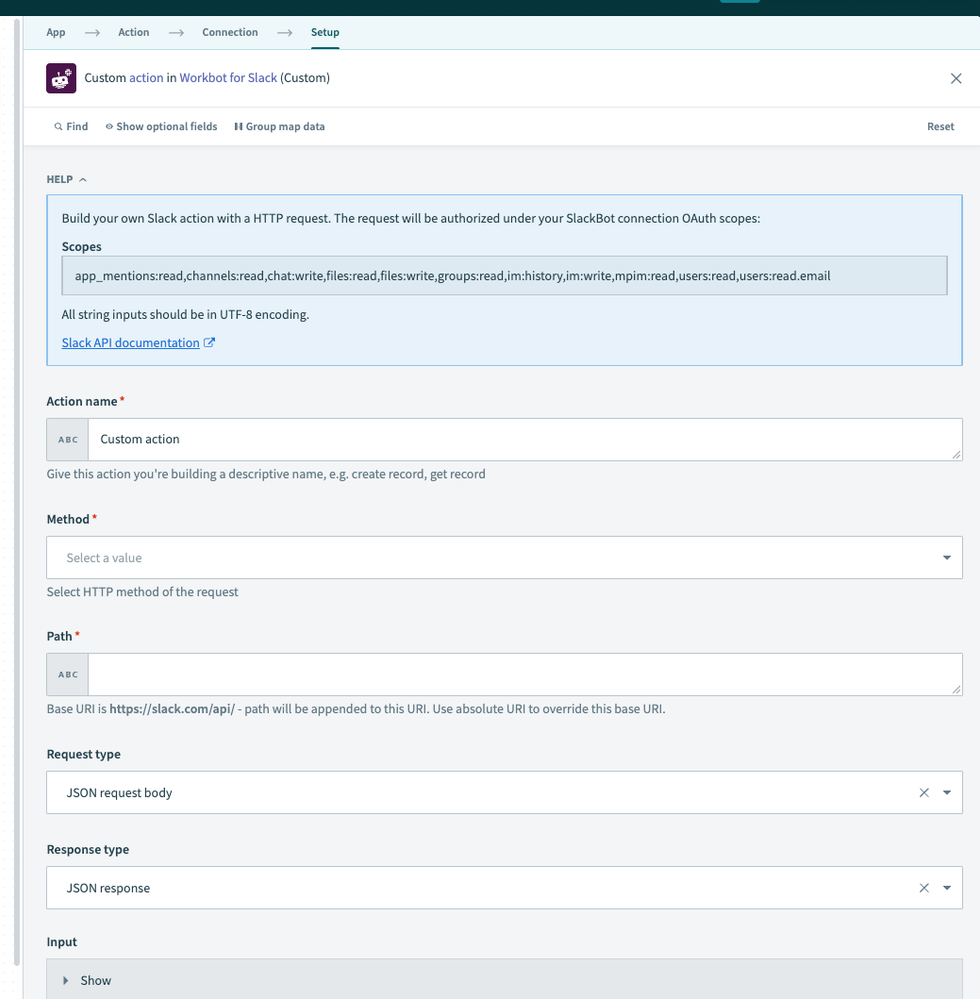
Task: Go to the App step tab
Action: (x=55, y=32)
